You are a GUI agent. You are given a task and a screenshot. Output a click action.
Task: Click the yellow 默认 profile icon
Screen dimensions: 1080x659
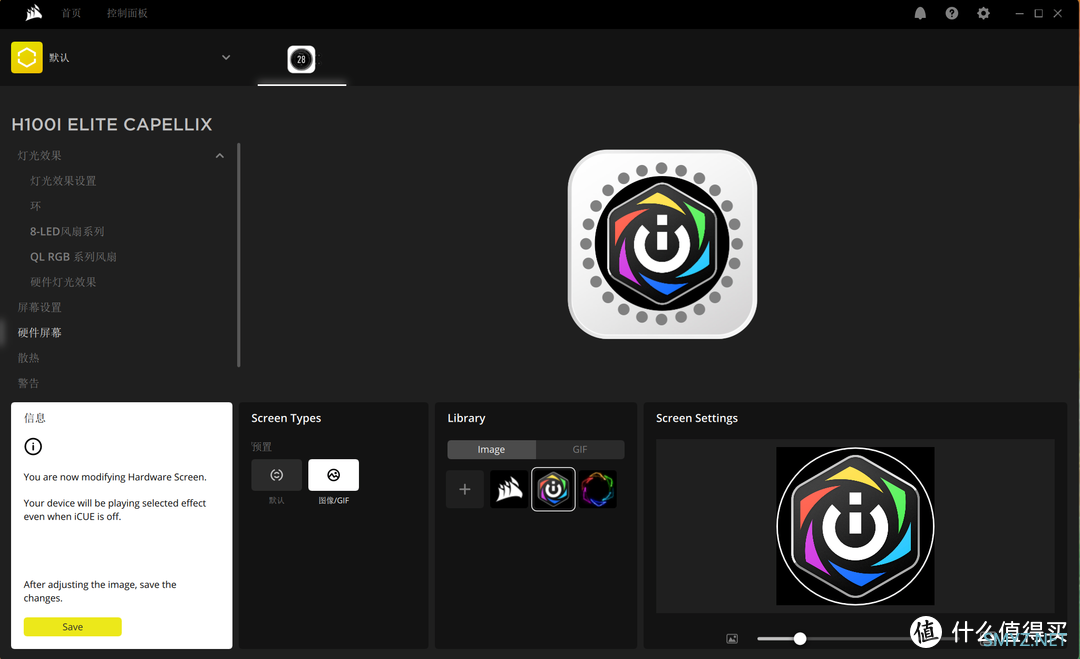pos(27,57)
